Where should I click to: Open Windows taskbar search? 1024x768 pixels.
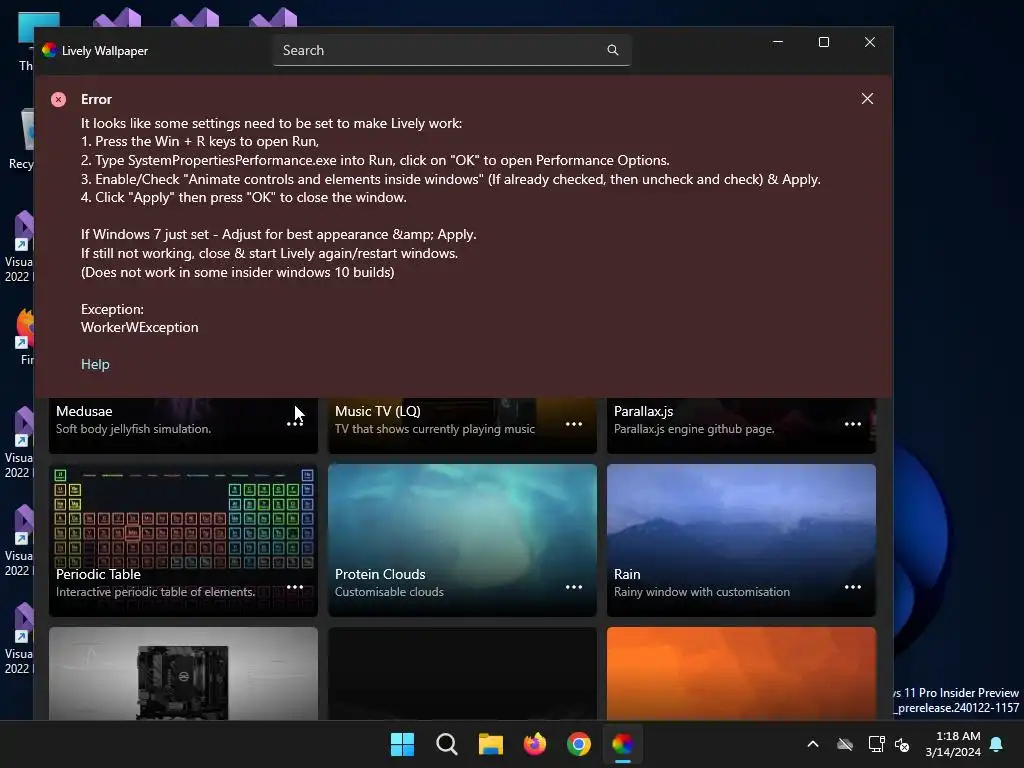point(447,744)
